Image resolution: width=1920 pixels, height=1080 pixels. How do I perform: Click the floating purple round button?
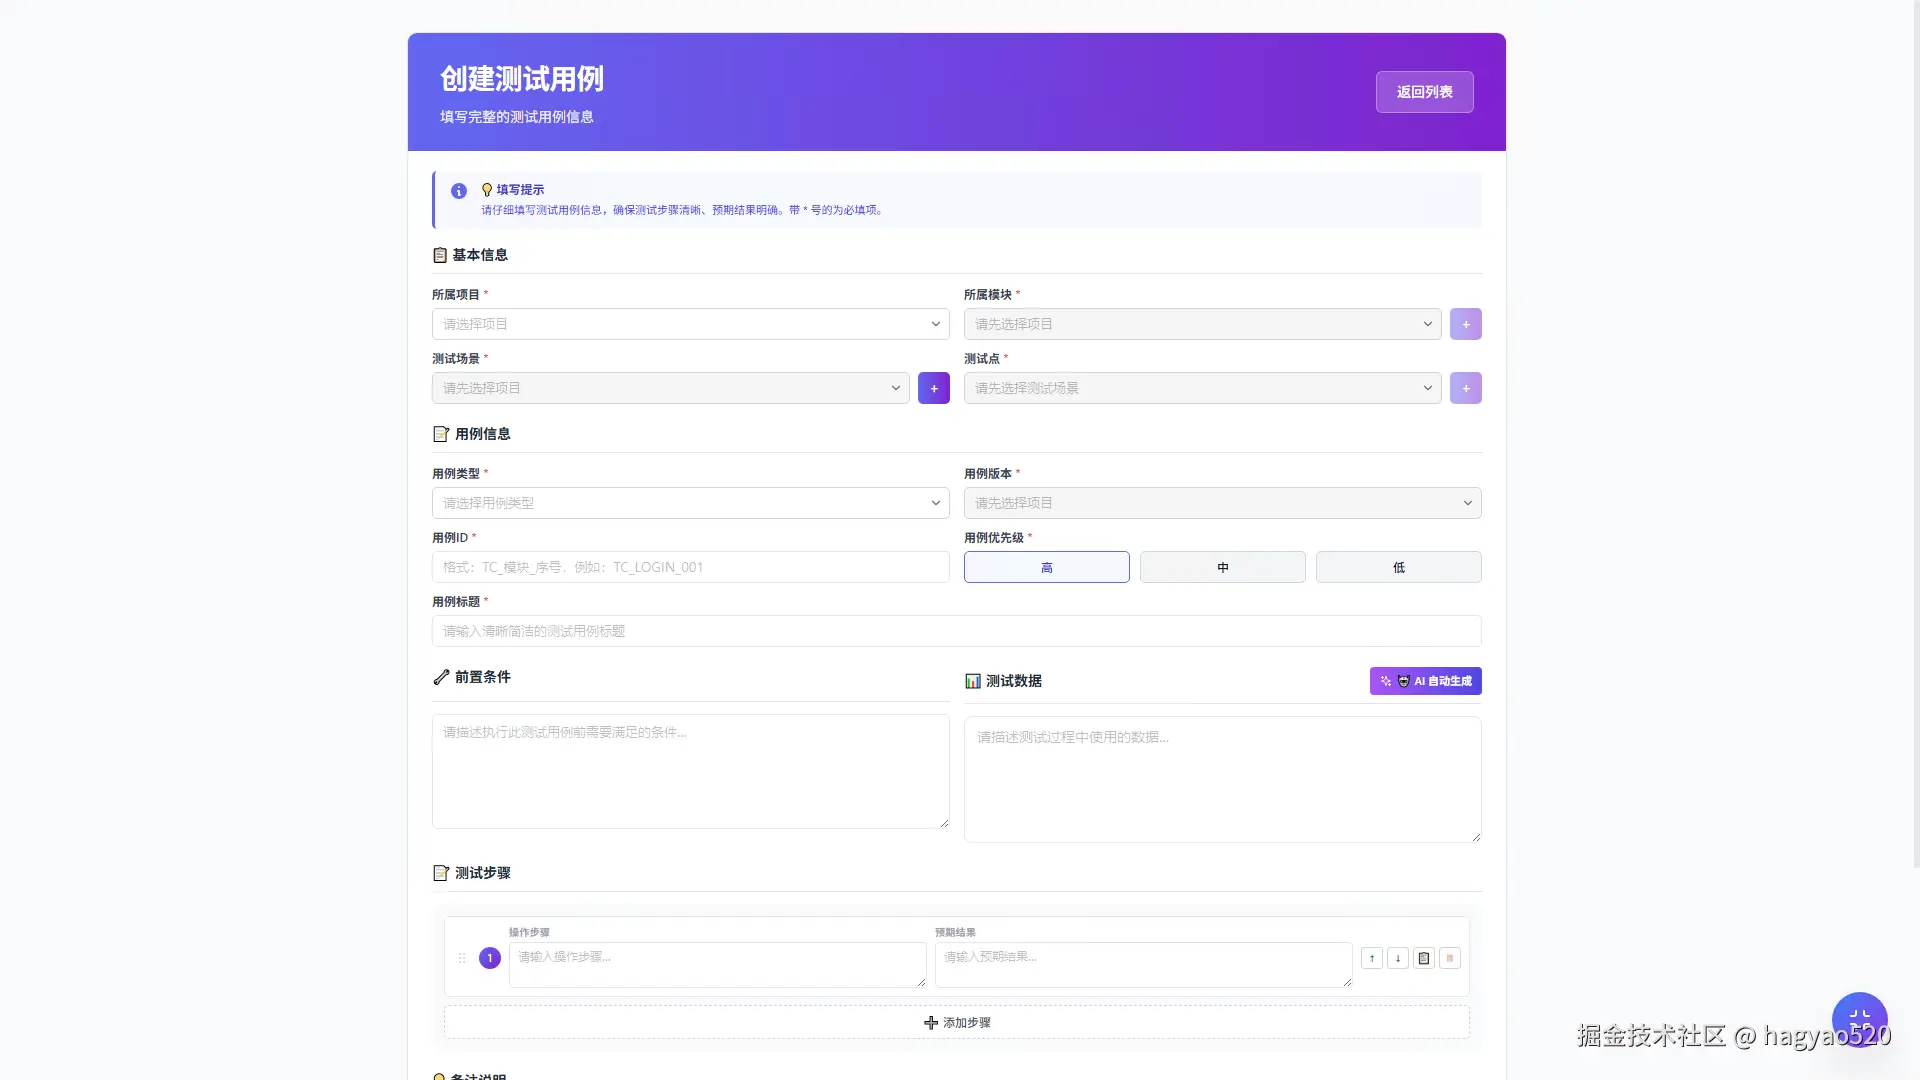1859,1019
